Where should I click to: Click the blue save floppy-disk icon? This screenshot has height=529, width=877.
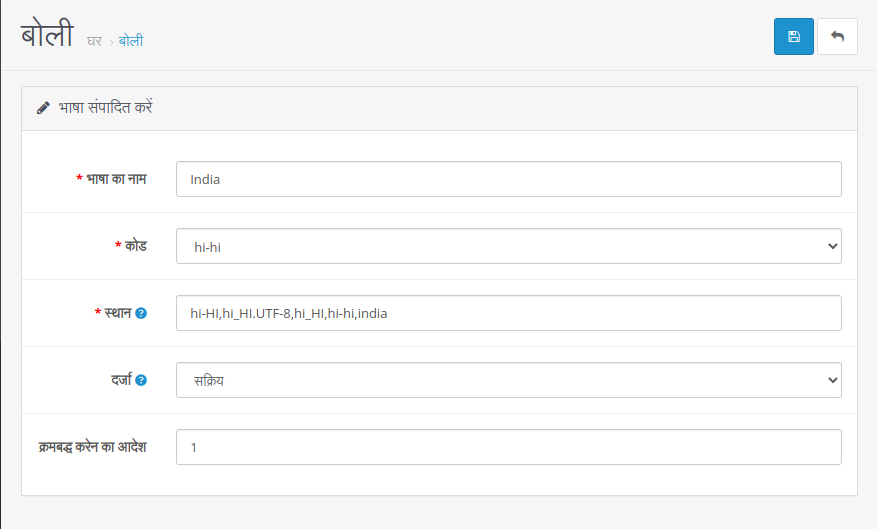coord(793,37)
